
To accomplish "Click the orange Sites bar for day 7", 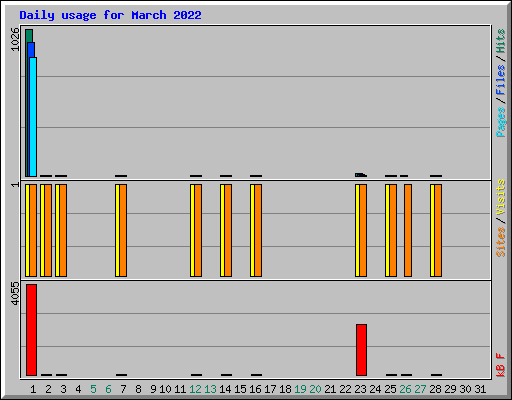I will (123, 230).
